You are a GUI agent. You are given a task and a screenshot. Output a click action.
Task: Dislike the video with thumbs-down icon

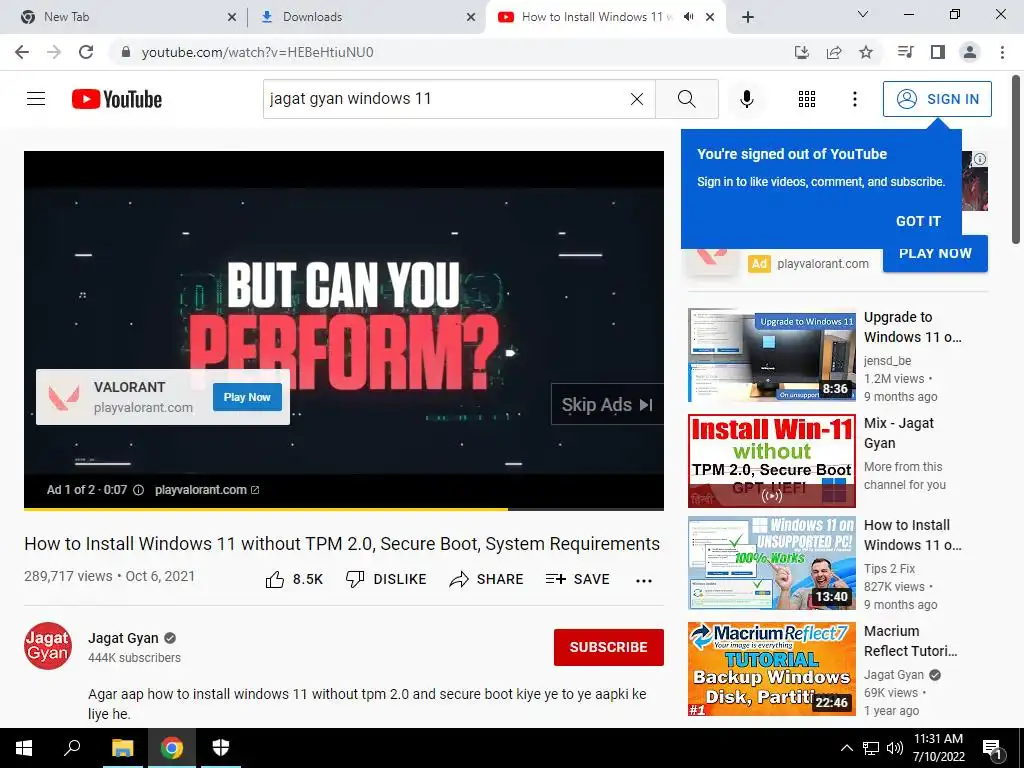click(355, 579)
